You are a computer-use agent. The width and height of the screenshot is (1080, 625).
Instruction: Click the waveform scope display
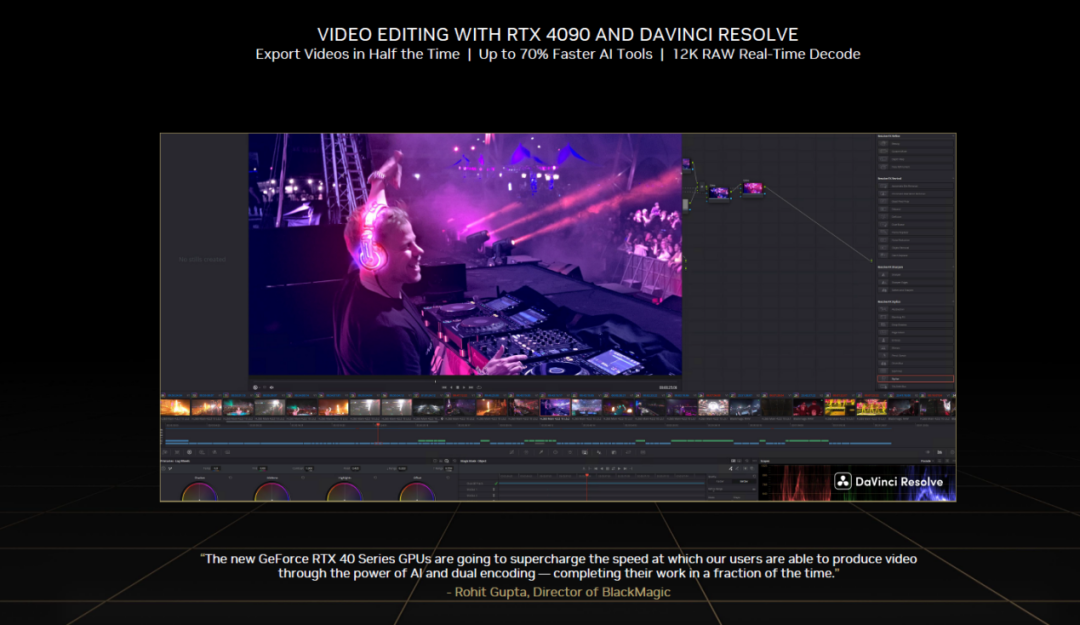[x=860, y=483]
